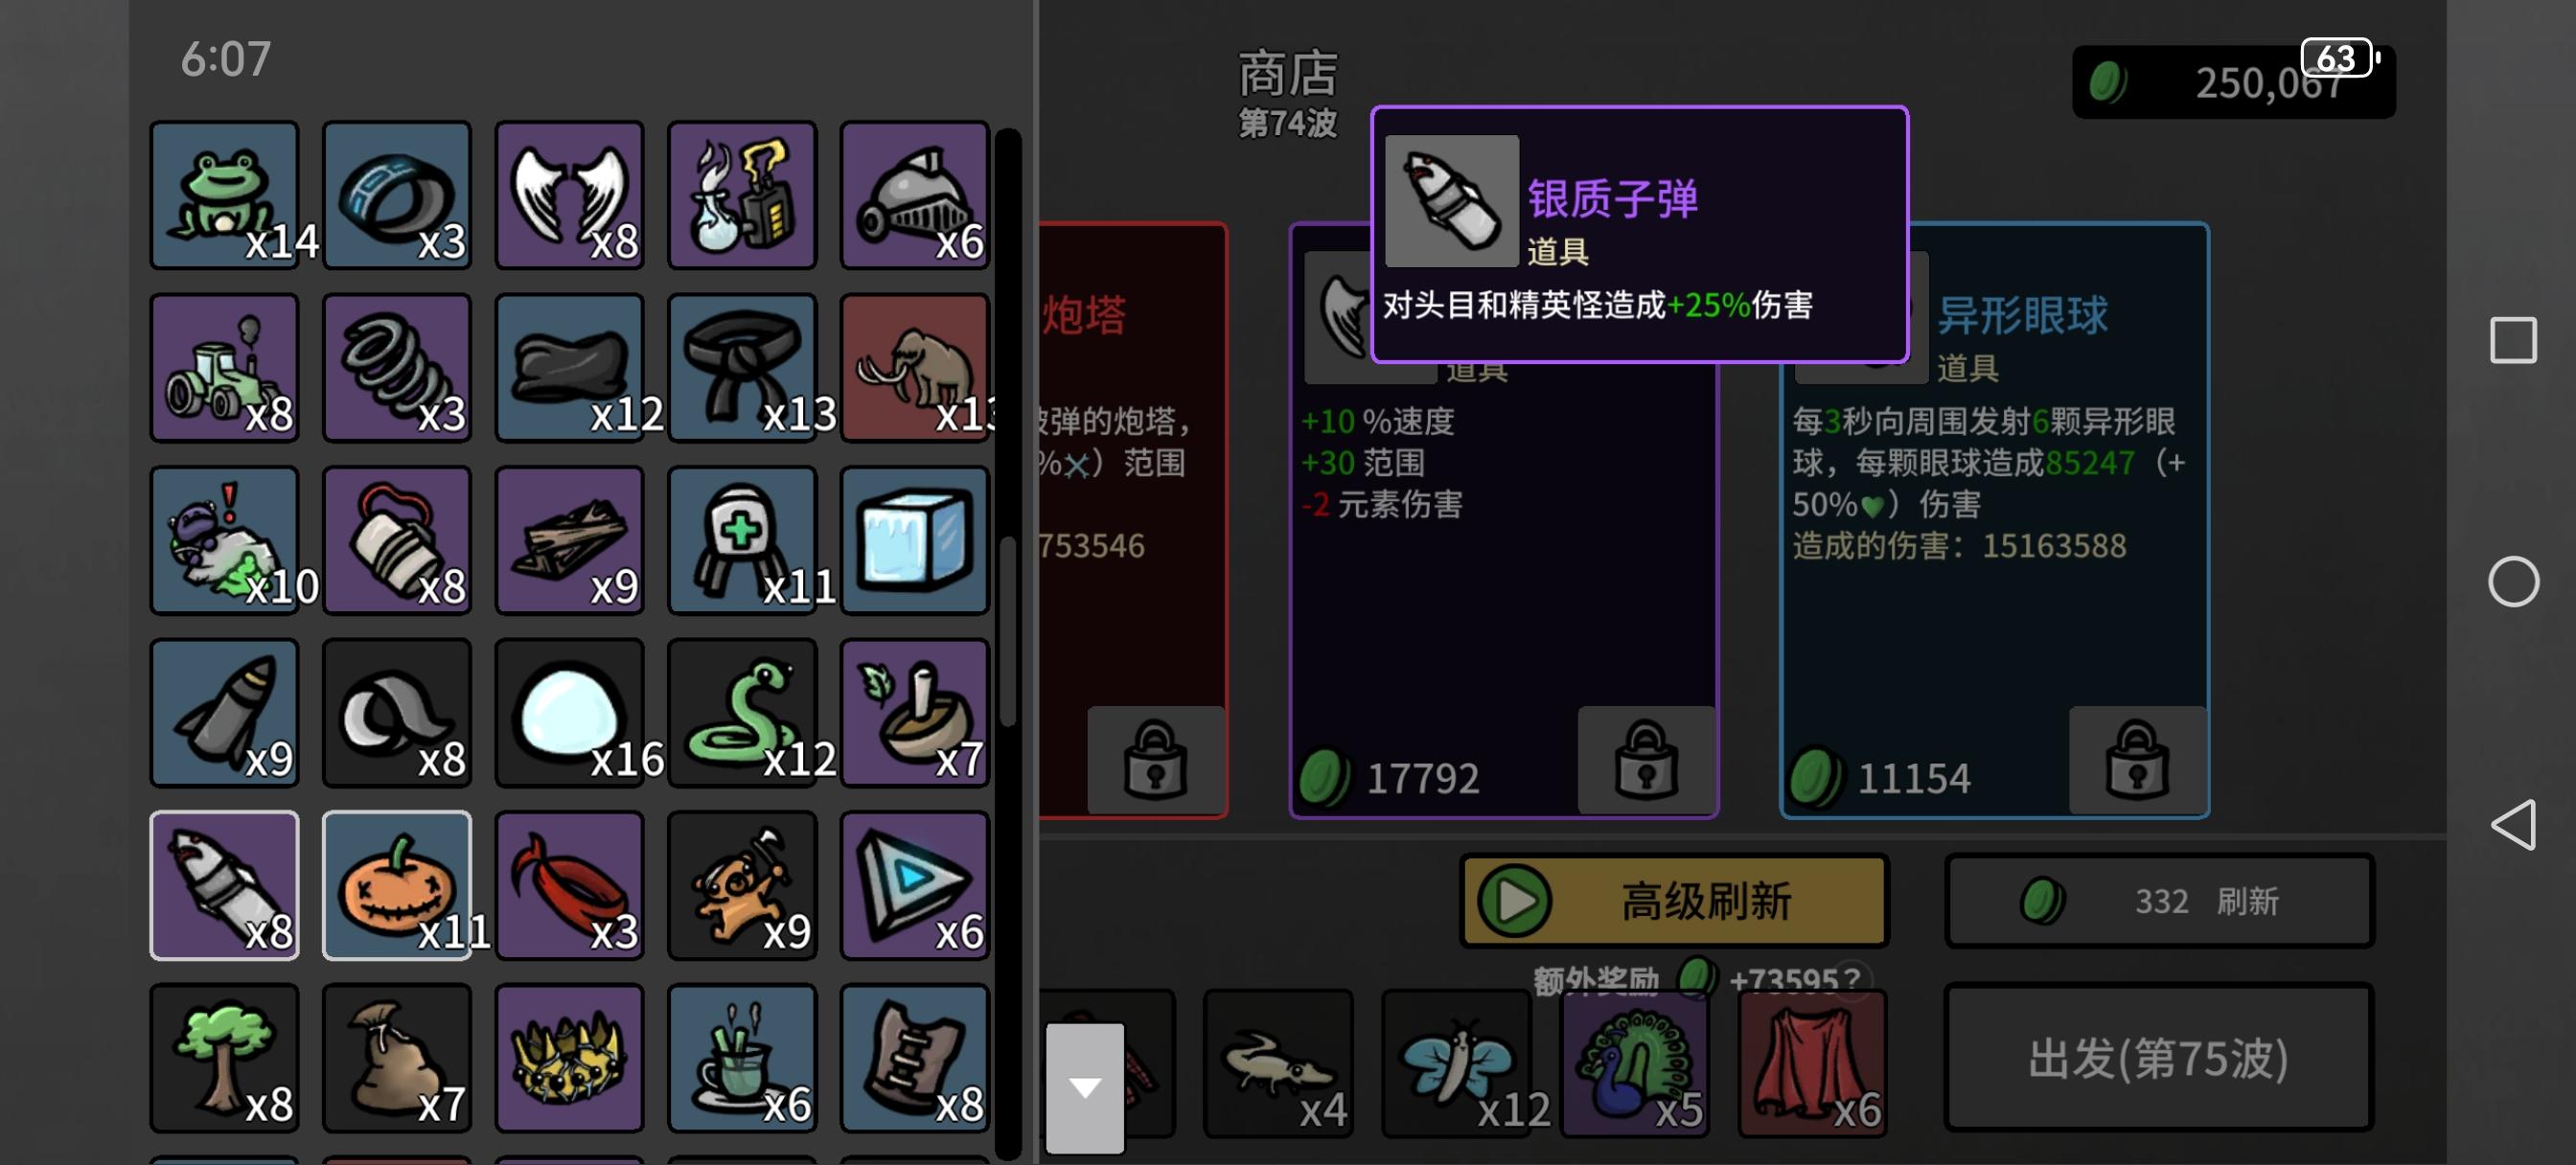Image resolution: width=2576 pixels, height=1165 pixels.
Task: Tap the jack-o-lantern pumpkin item
Action: [397, 885]
